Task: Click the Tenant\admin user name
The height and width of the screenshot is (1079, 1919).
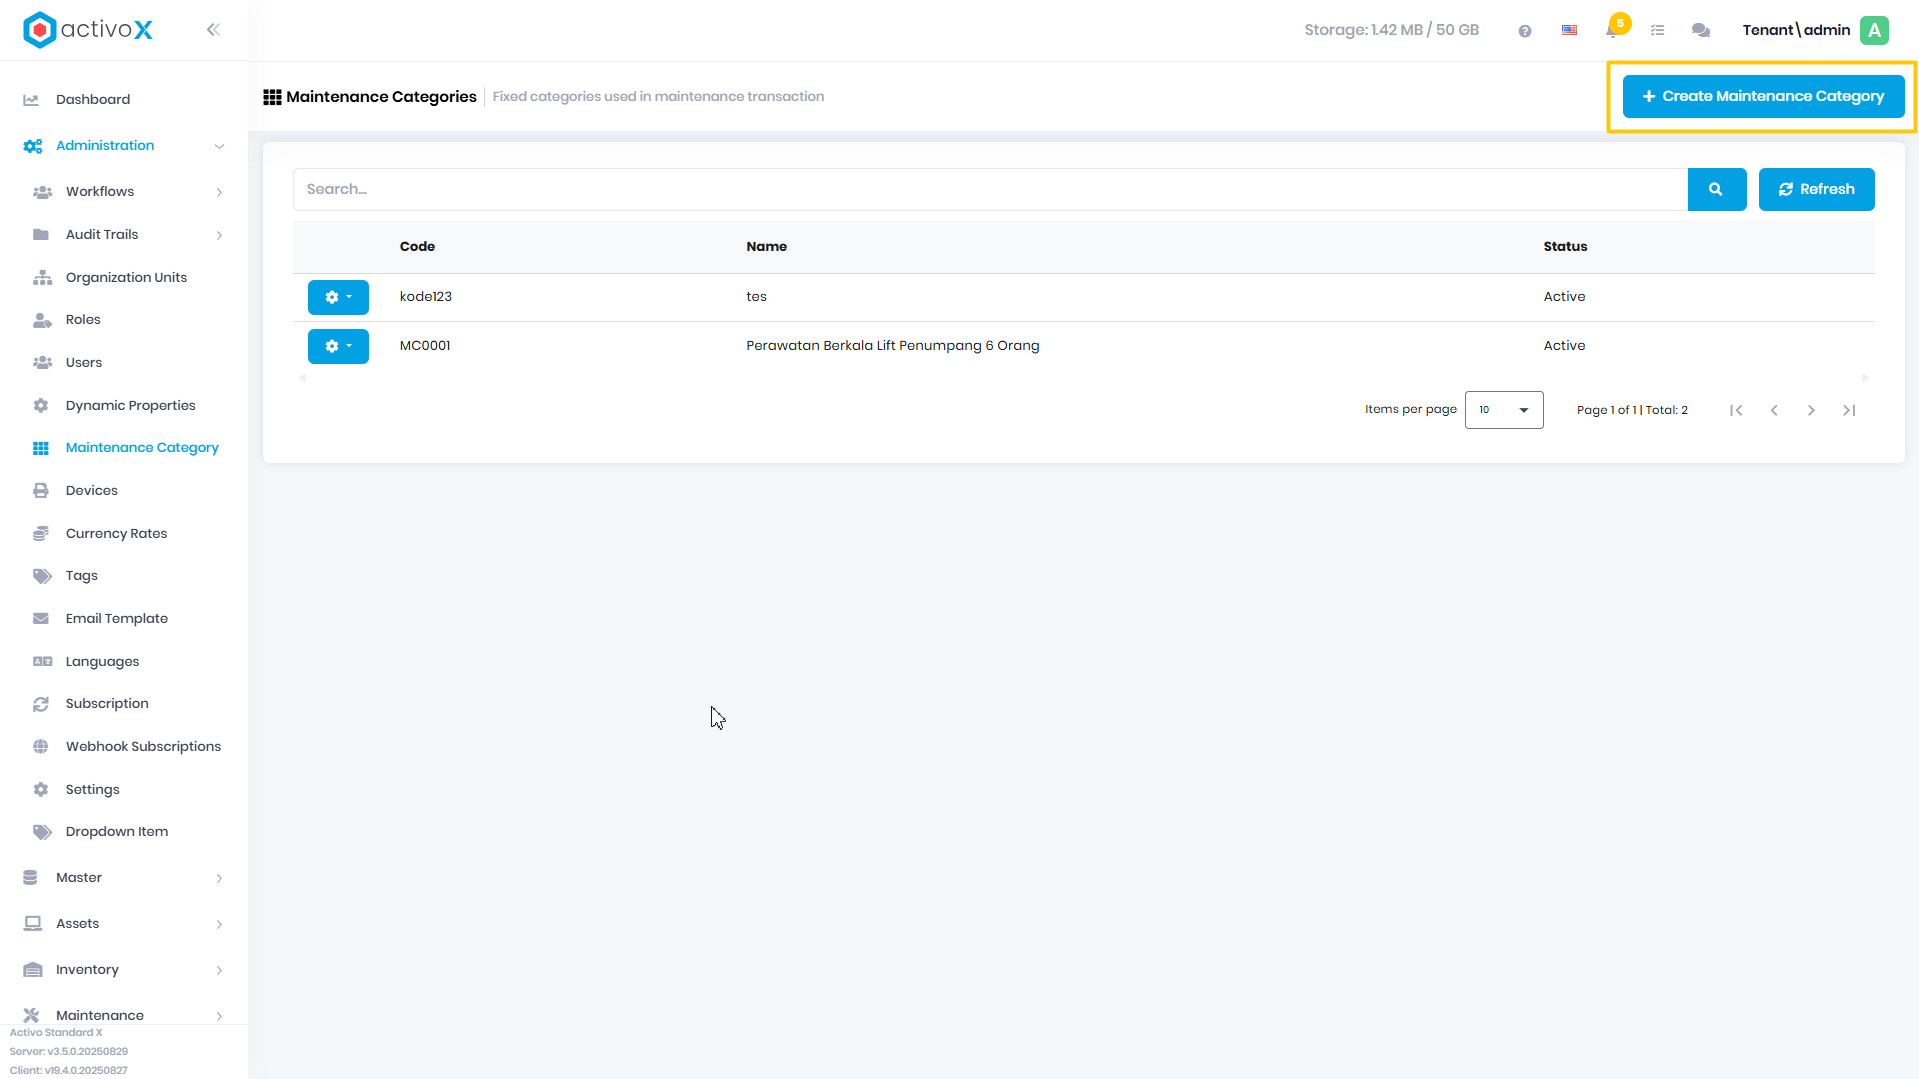Action: coord(1796,30)
